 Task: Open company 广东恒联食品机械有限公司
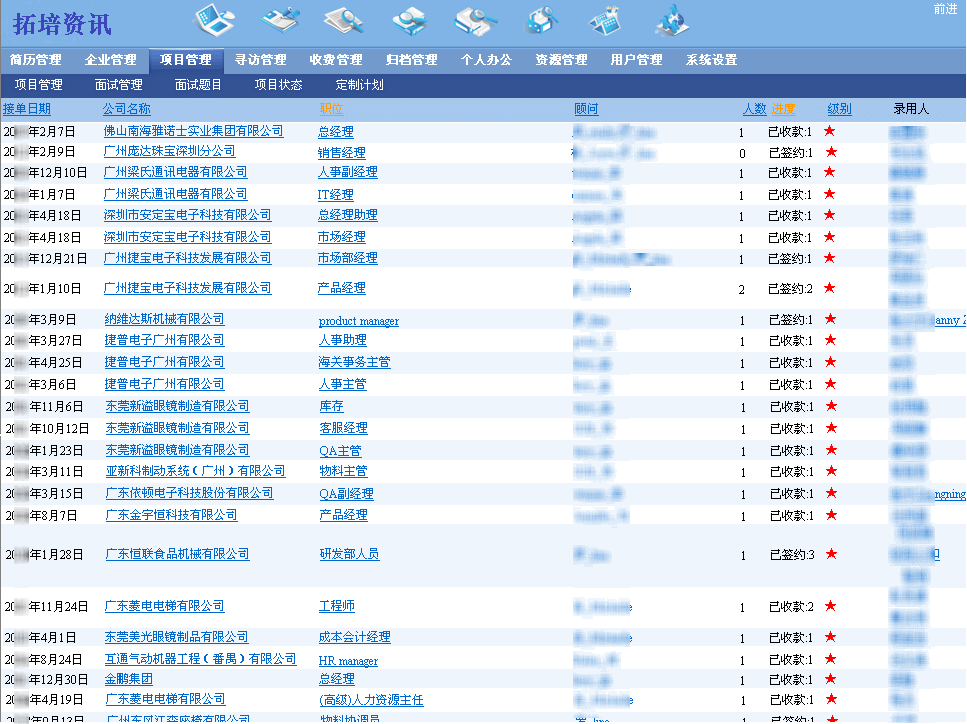pyautogui.click(x=178, y=554)
